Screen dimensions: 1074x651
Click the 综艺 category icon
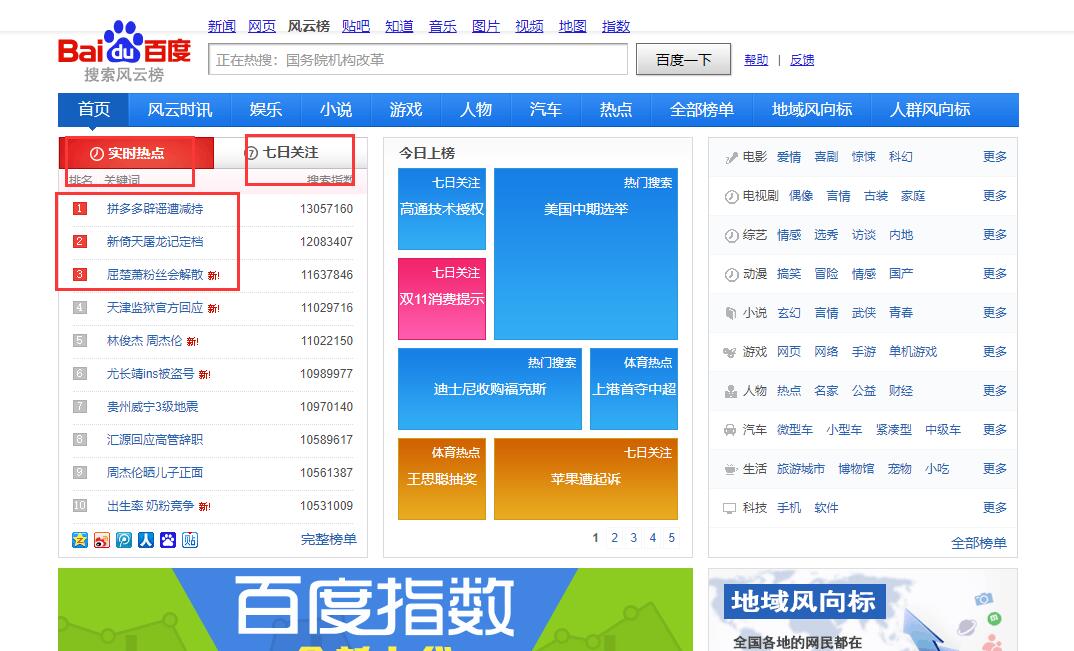pyautogui.click(x=731, y=236)
